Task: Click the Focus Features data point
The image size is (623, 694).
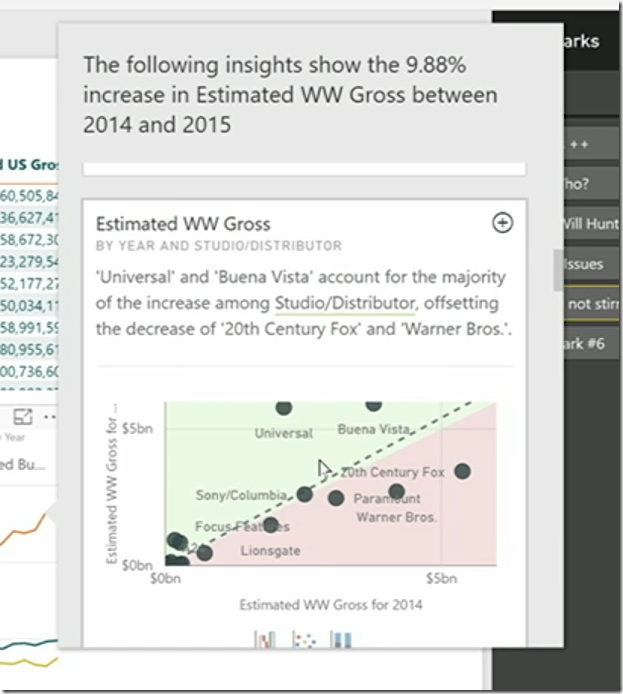Action: 270,525
